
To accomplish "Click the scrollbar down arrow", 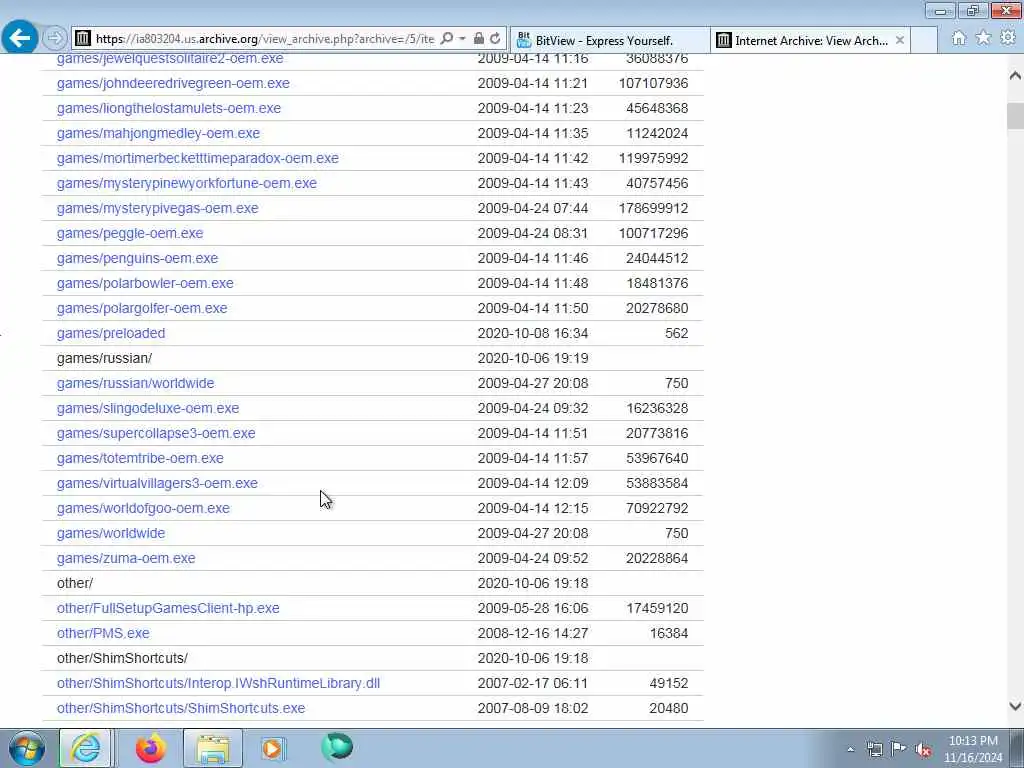I will tap(1015, 706).
